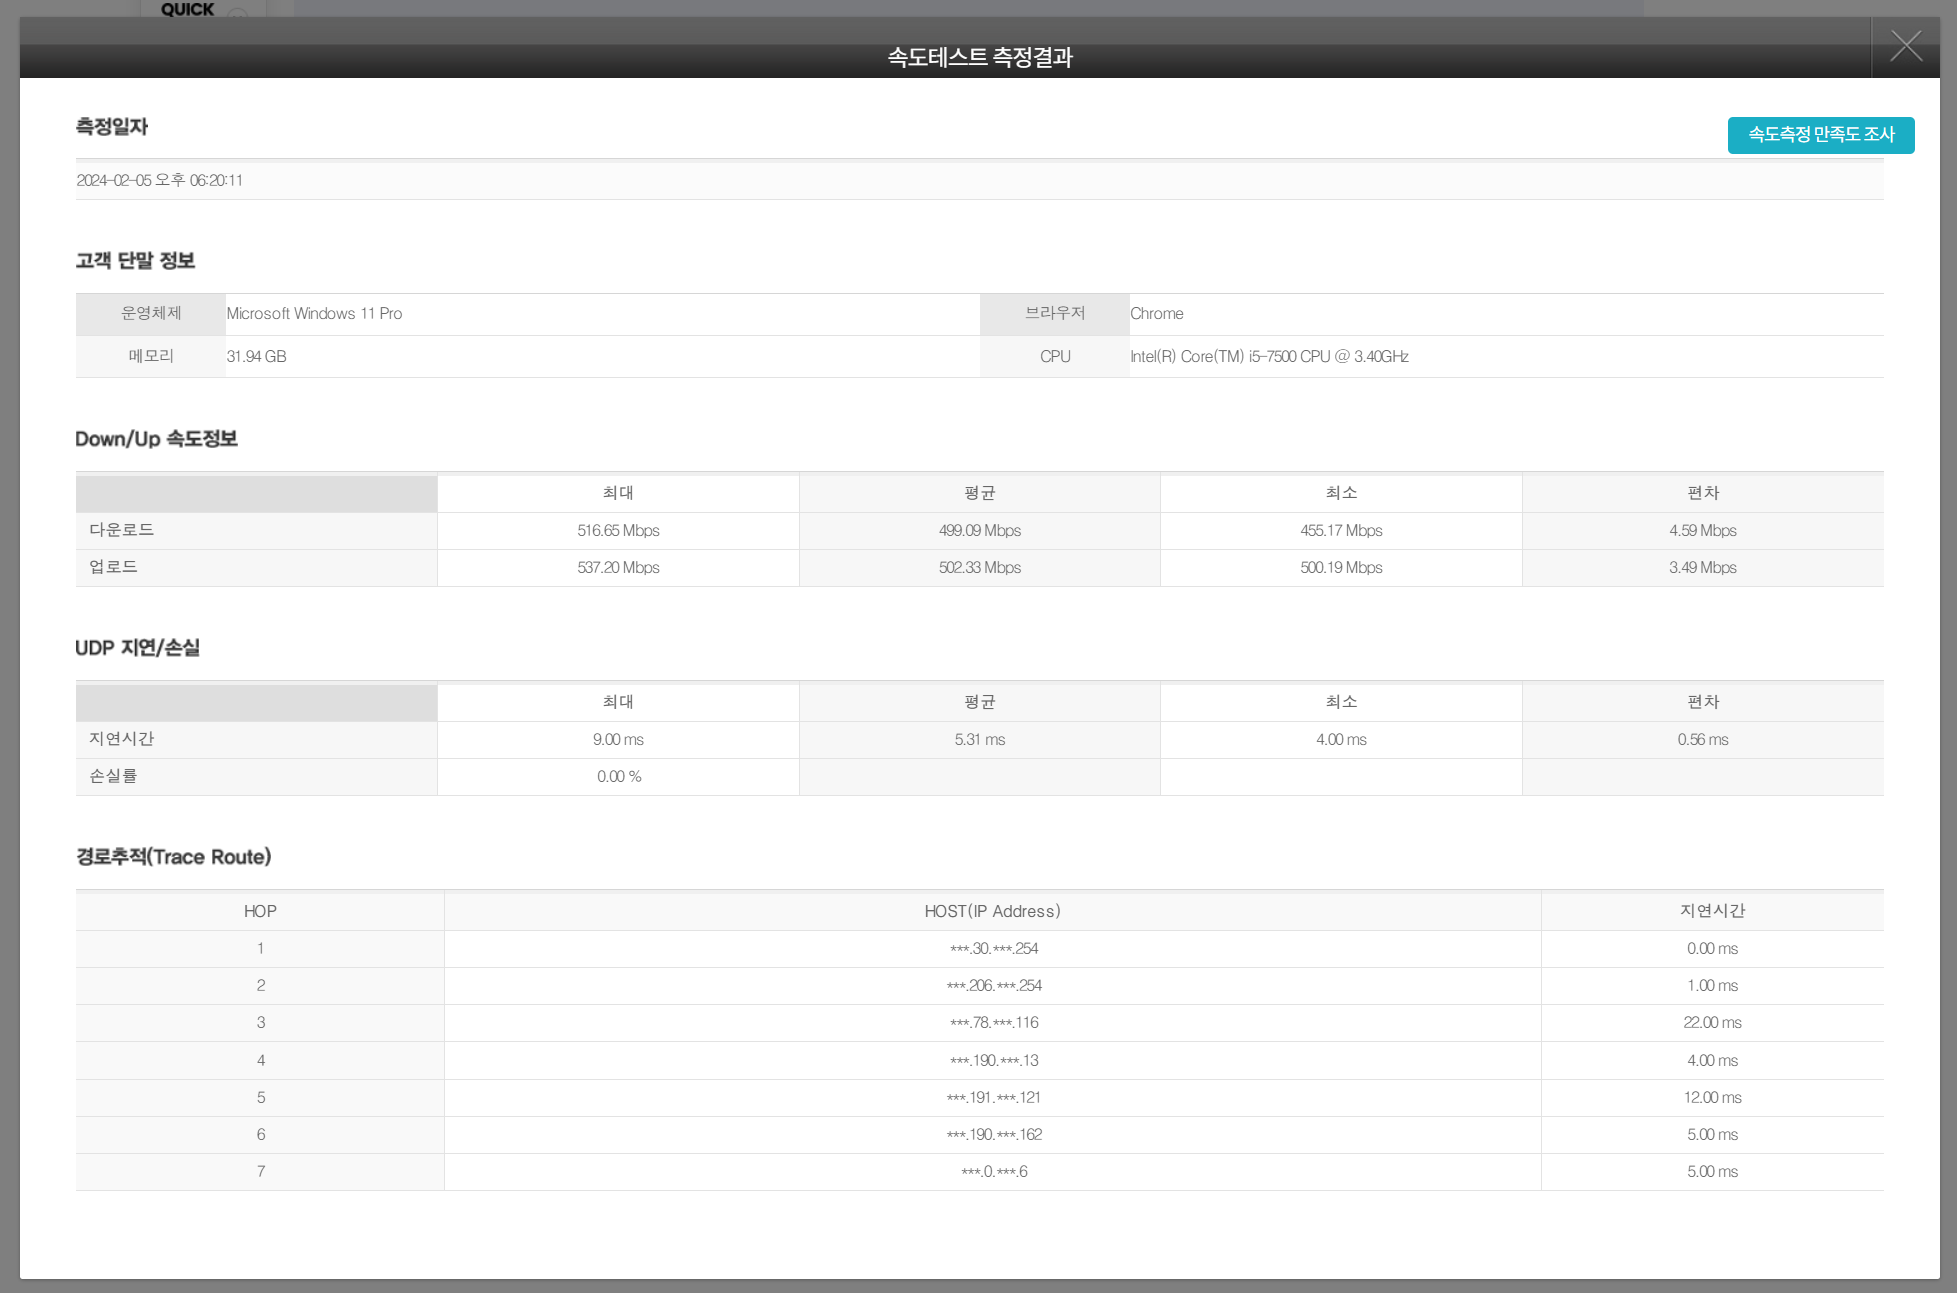Viewport: 1957px width, 1293px height.
Task: Click the 22.00 ms delay for hop 3
Action: pyautogui.click(x=1712, y=1023)
